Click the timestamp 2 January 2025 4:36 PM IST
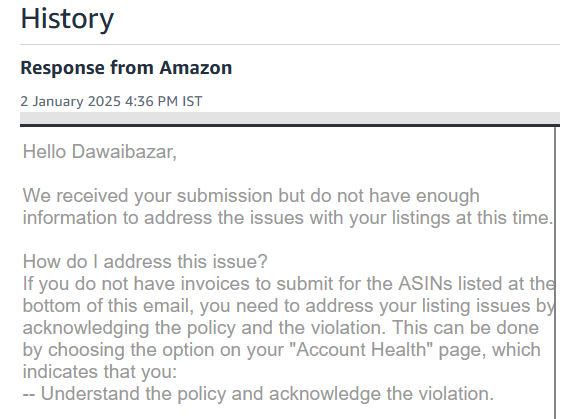Image resolution: width=564 pixels, height=419 pixels. tap(111, 101)
